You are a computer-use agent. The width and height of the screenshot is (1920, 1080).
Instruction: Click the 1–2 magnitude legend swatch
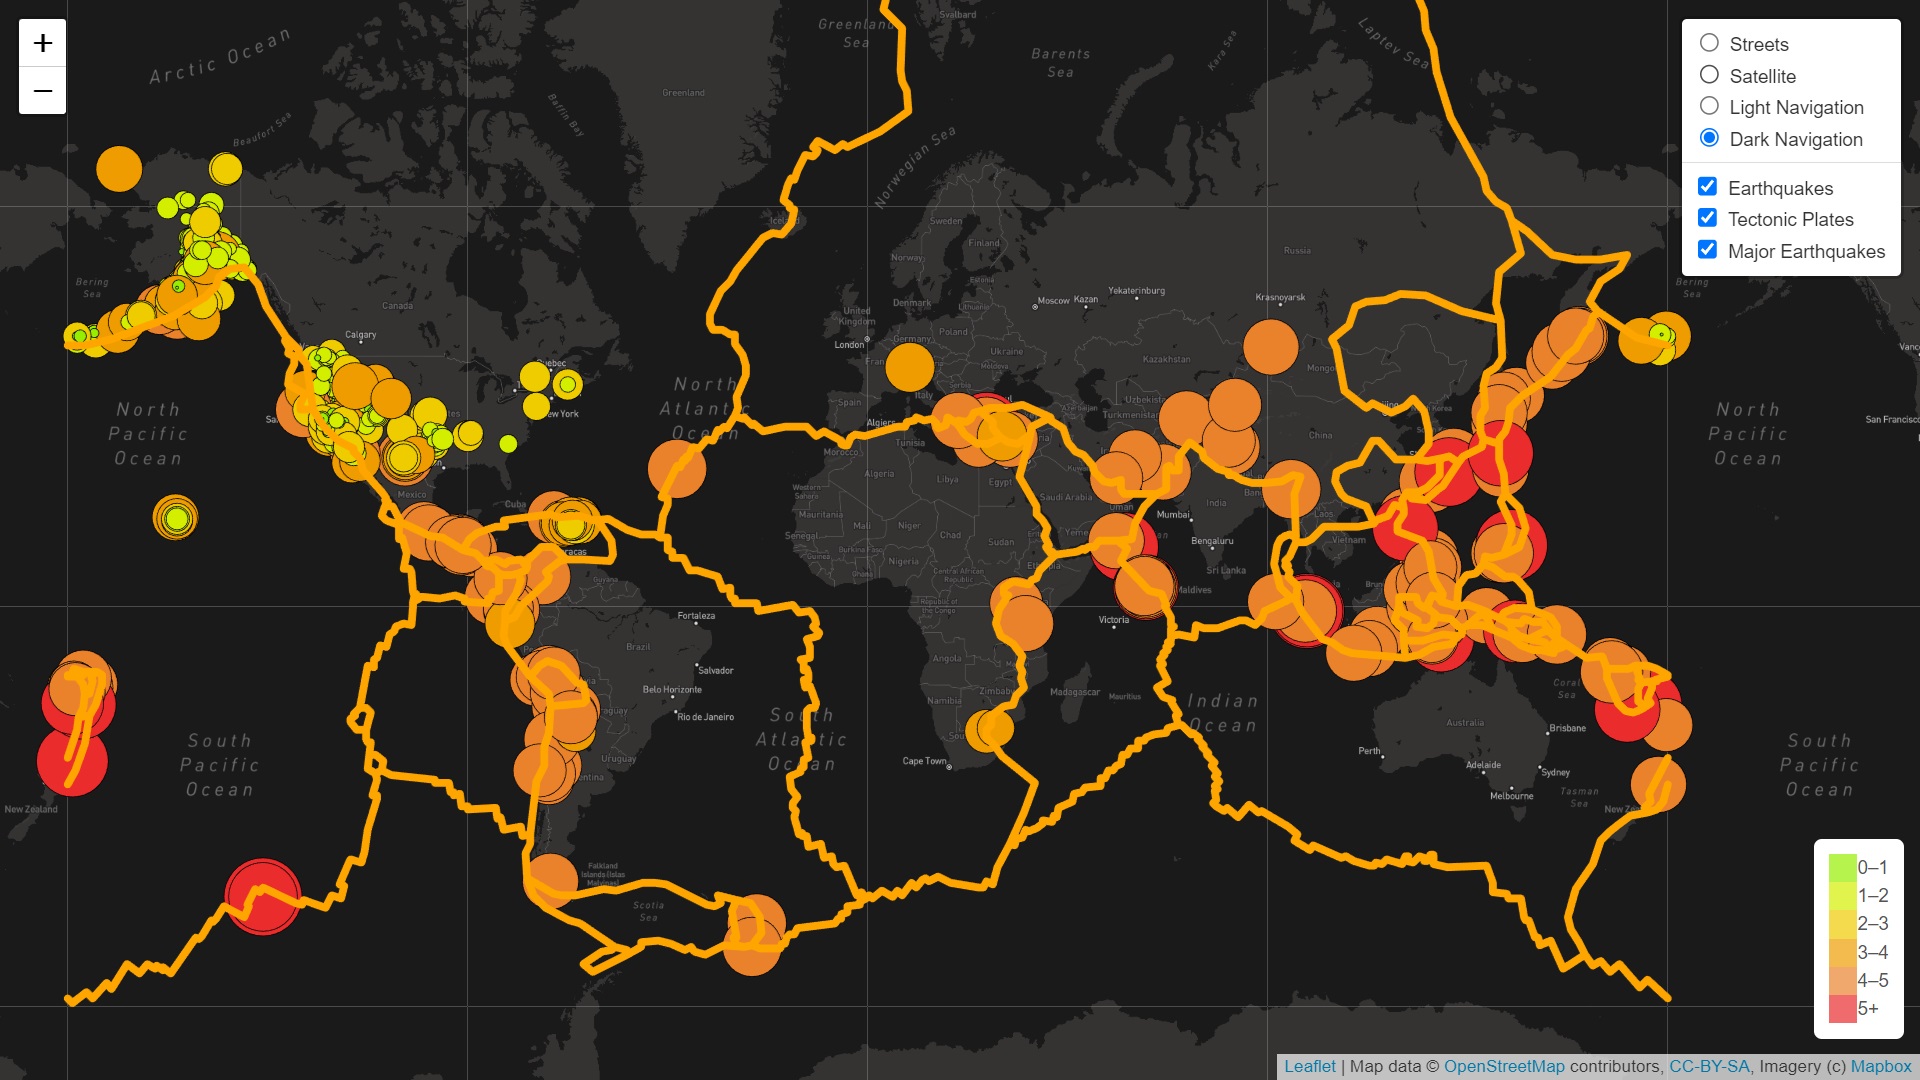click(1842, 895)
